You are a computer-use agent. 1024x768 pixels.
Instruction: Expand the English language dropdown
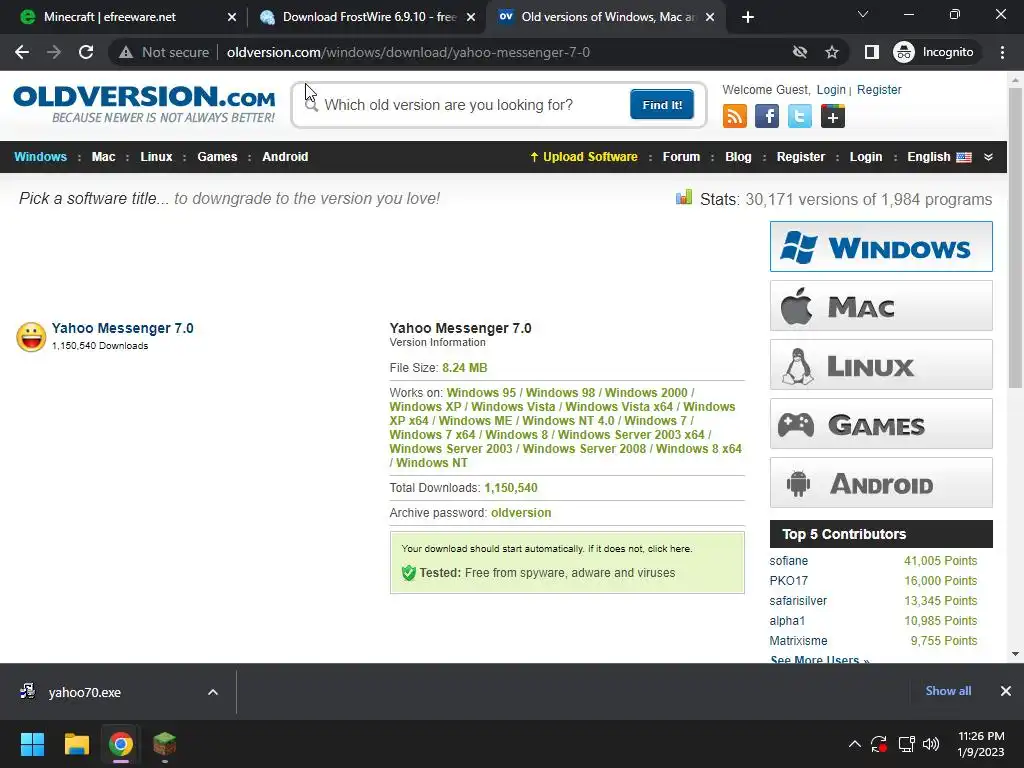[939, 157]
